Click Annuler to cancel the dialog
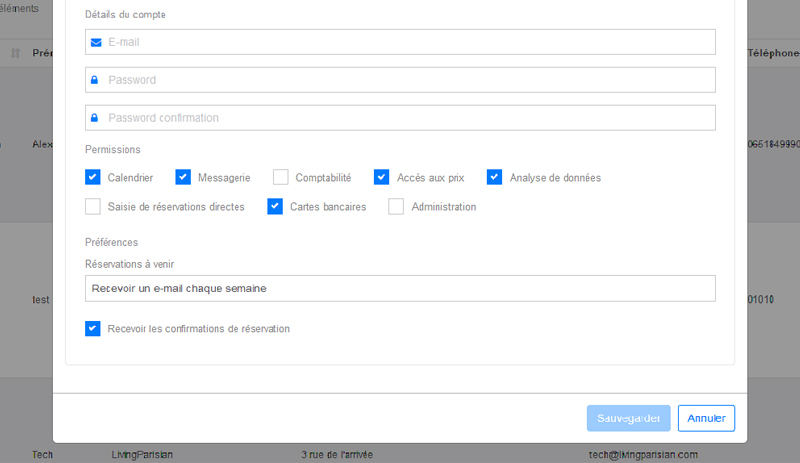Screen dimensions: 800x463 [x=706, y=418]
